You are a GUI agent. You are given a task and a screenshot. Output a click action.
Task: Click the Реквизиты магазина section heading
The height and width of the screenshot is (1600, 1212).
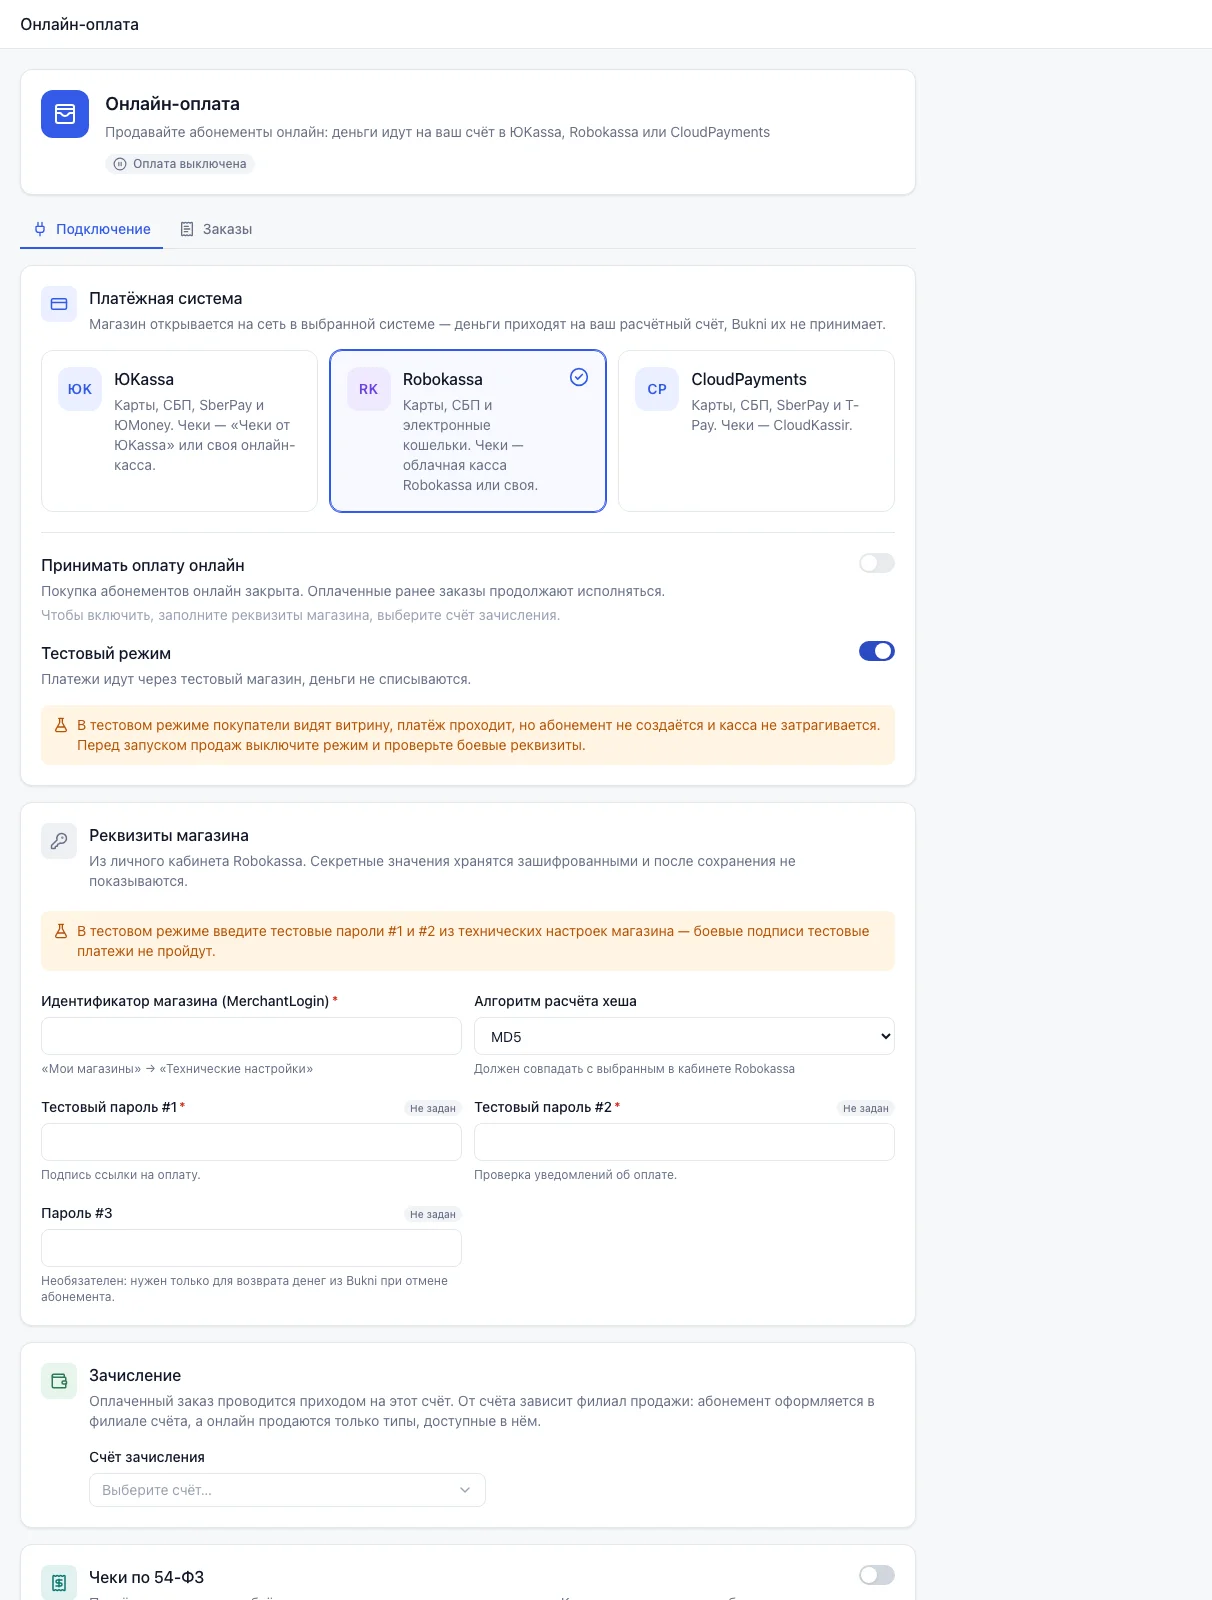pos(169,835)
